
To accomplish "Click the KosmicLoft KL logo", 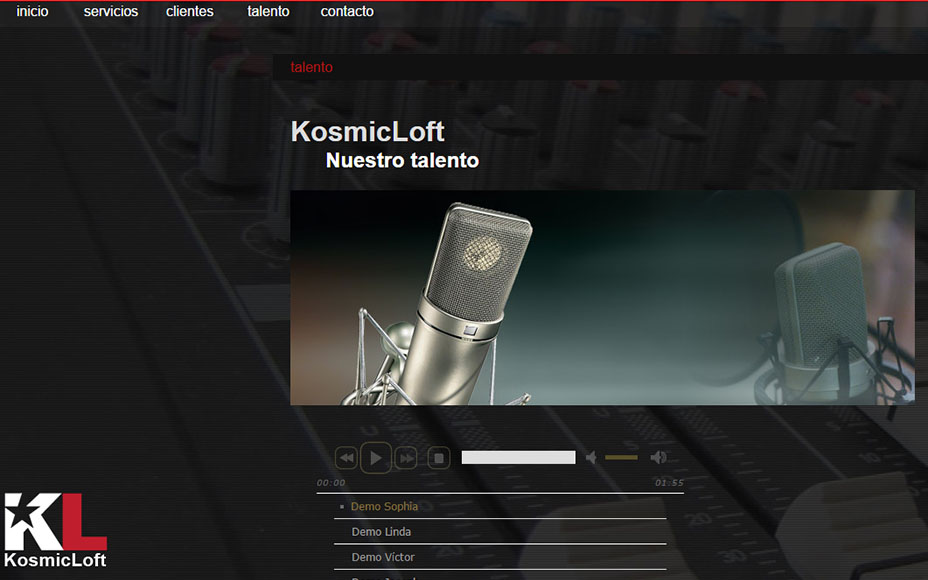I will click(55, 530).
